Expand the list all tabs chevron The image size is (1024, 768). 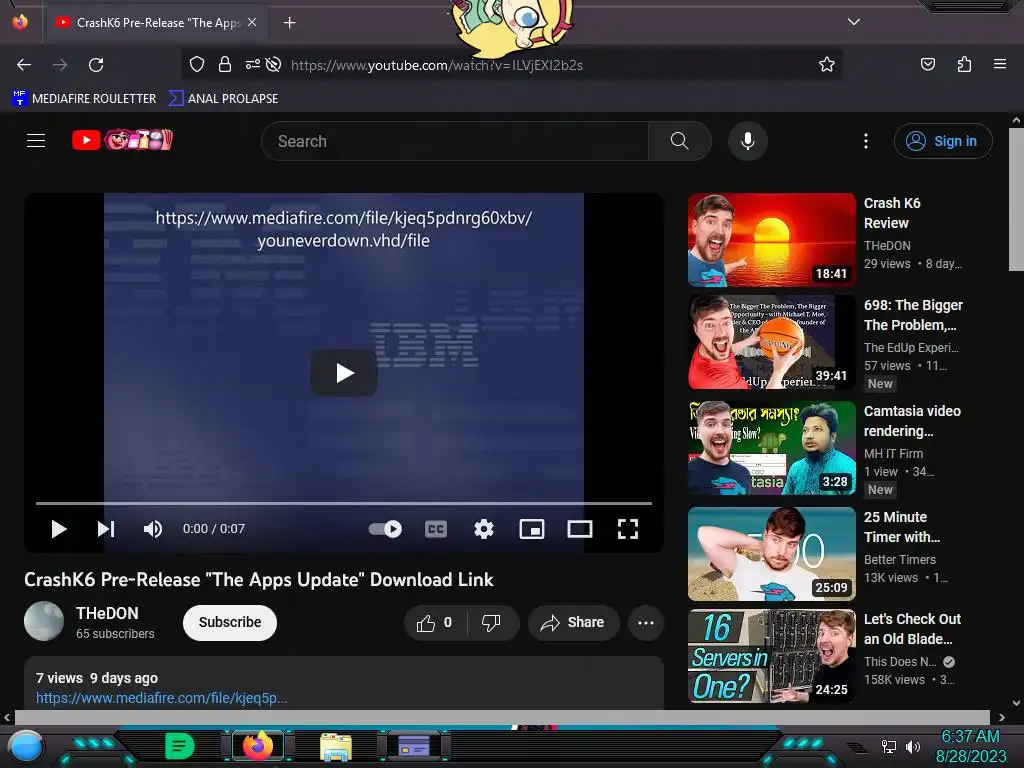[x=854, y=22]
